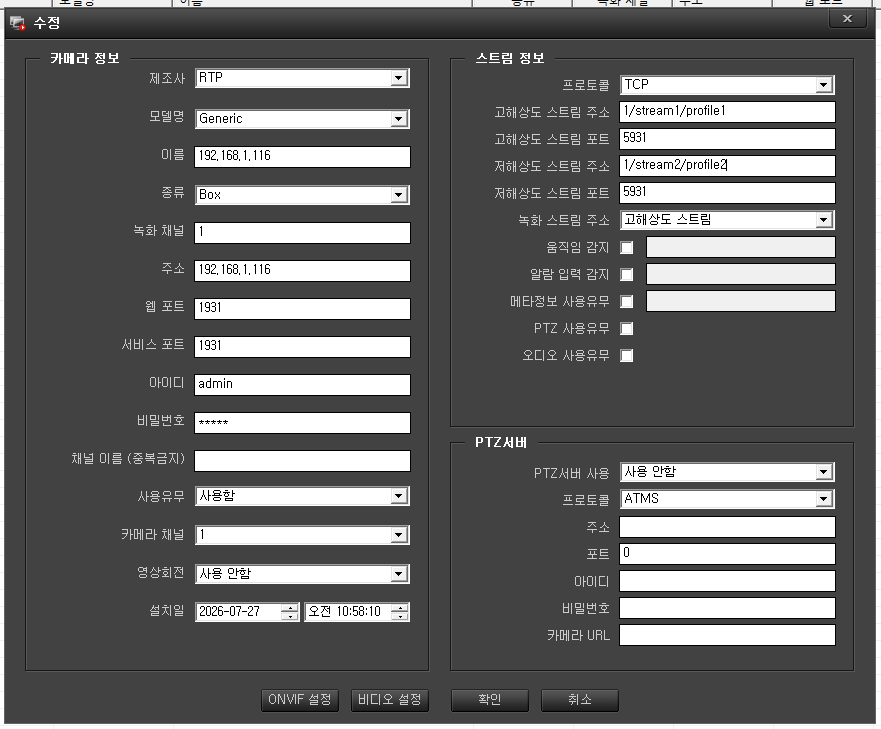
Task: Enable the 움직임 감지 checkbox
Action: pyautogui.click(x=626, y=247)
